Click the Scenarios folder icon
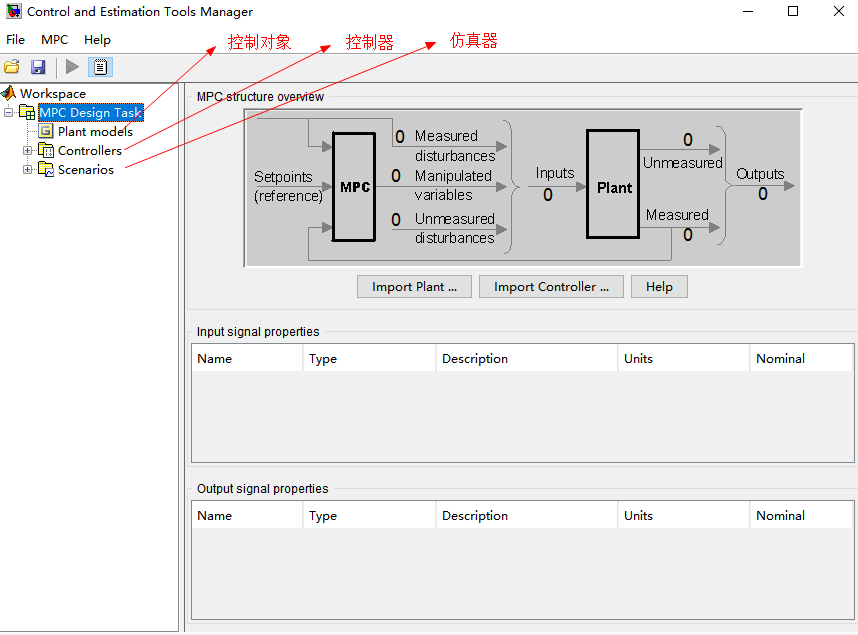 (45, 169)
